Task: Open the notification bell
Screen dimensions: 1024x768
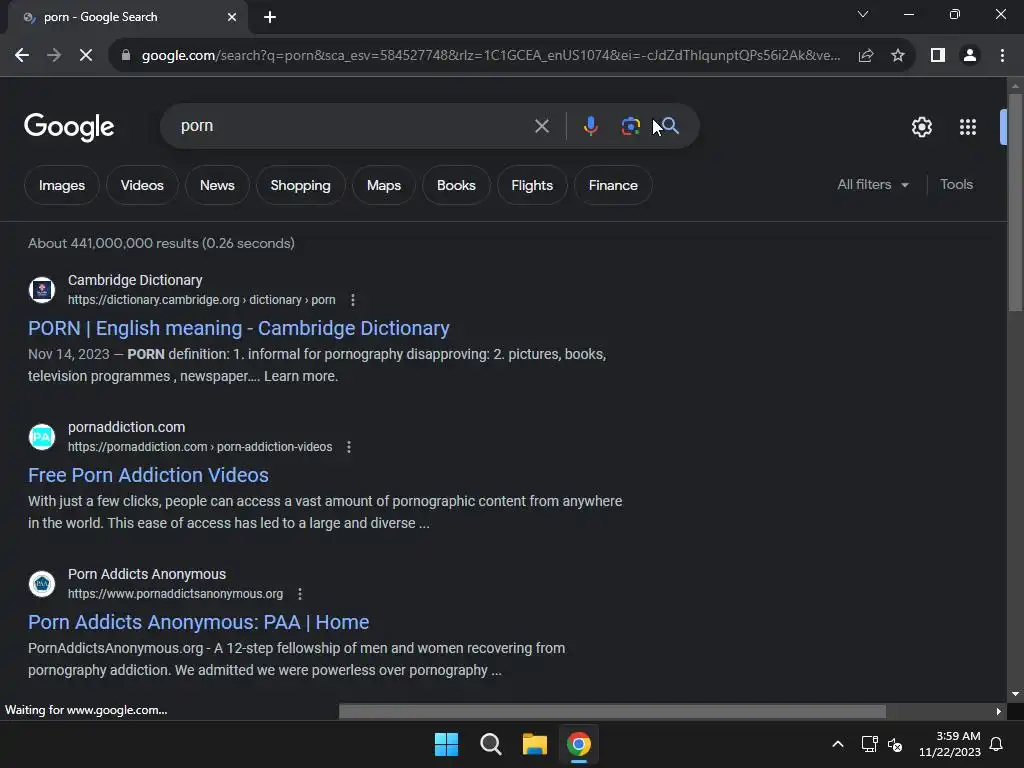Action: (997, 744)
